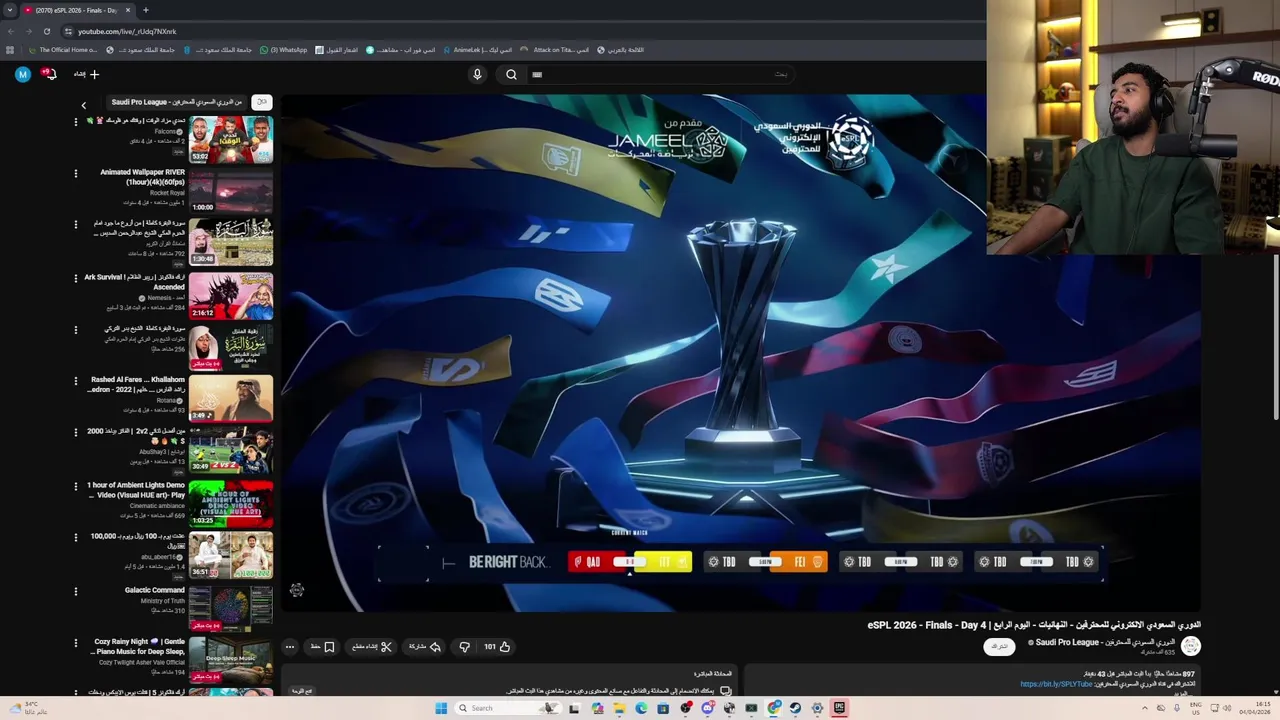Open File Explorer from taskbar
Screen dimensions: 1280x720
click(x=619, y=708)
